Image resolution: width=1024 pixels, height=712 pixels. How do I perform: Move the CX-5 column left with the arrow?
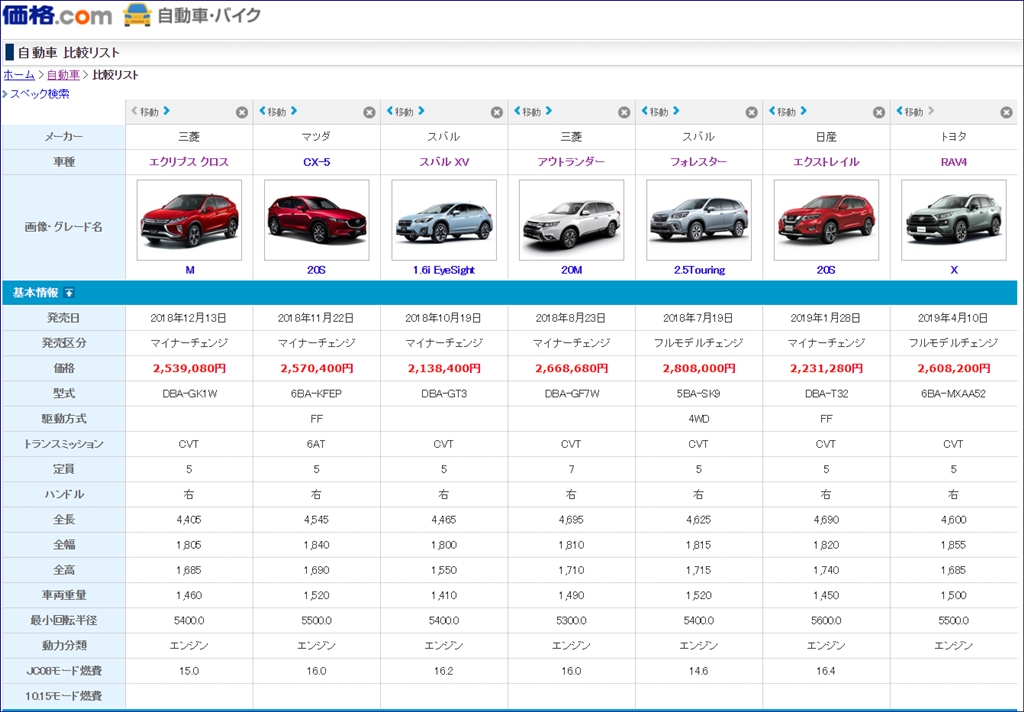tap(263, 111)
